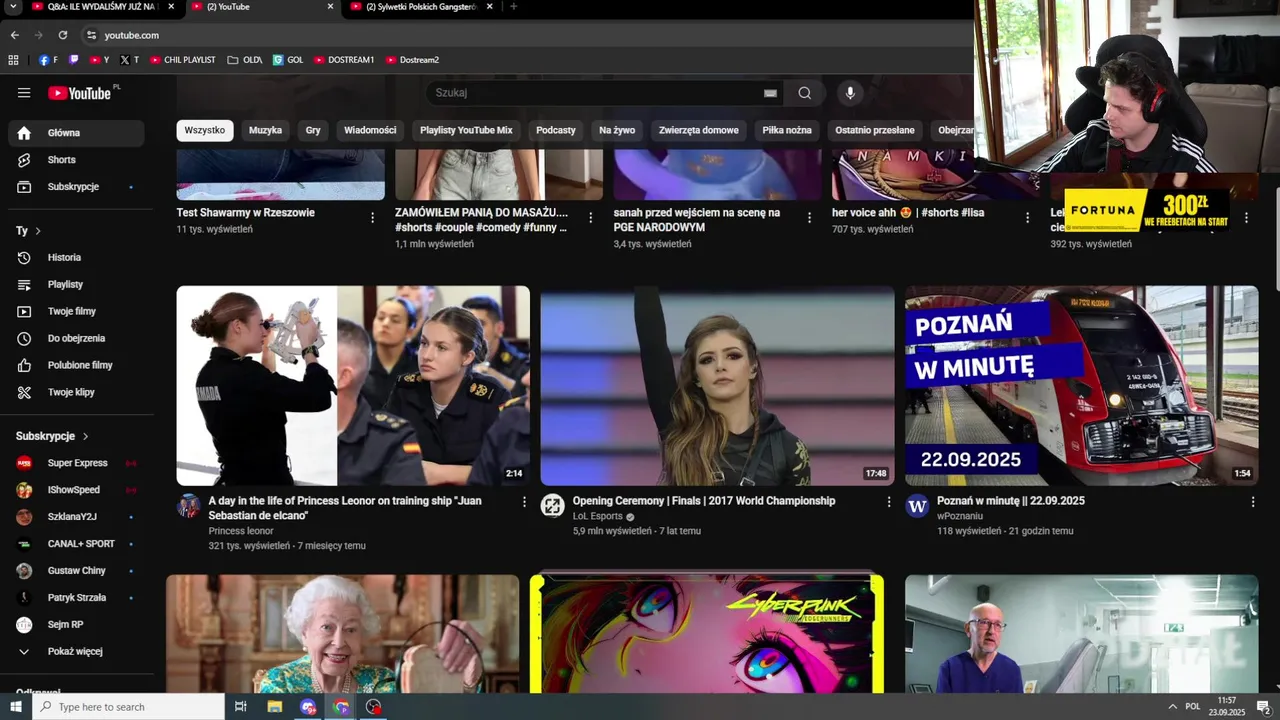This screenshot has width=1280, height=720.
Task: Open a new browser tab
Action: coord(514,7)
